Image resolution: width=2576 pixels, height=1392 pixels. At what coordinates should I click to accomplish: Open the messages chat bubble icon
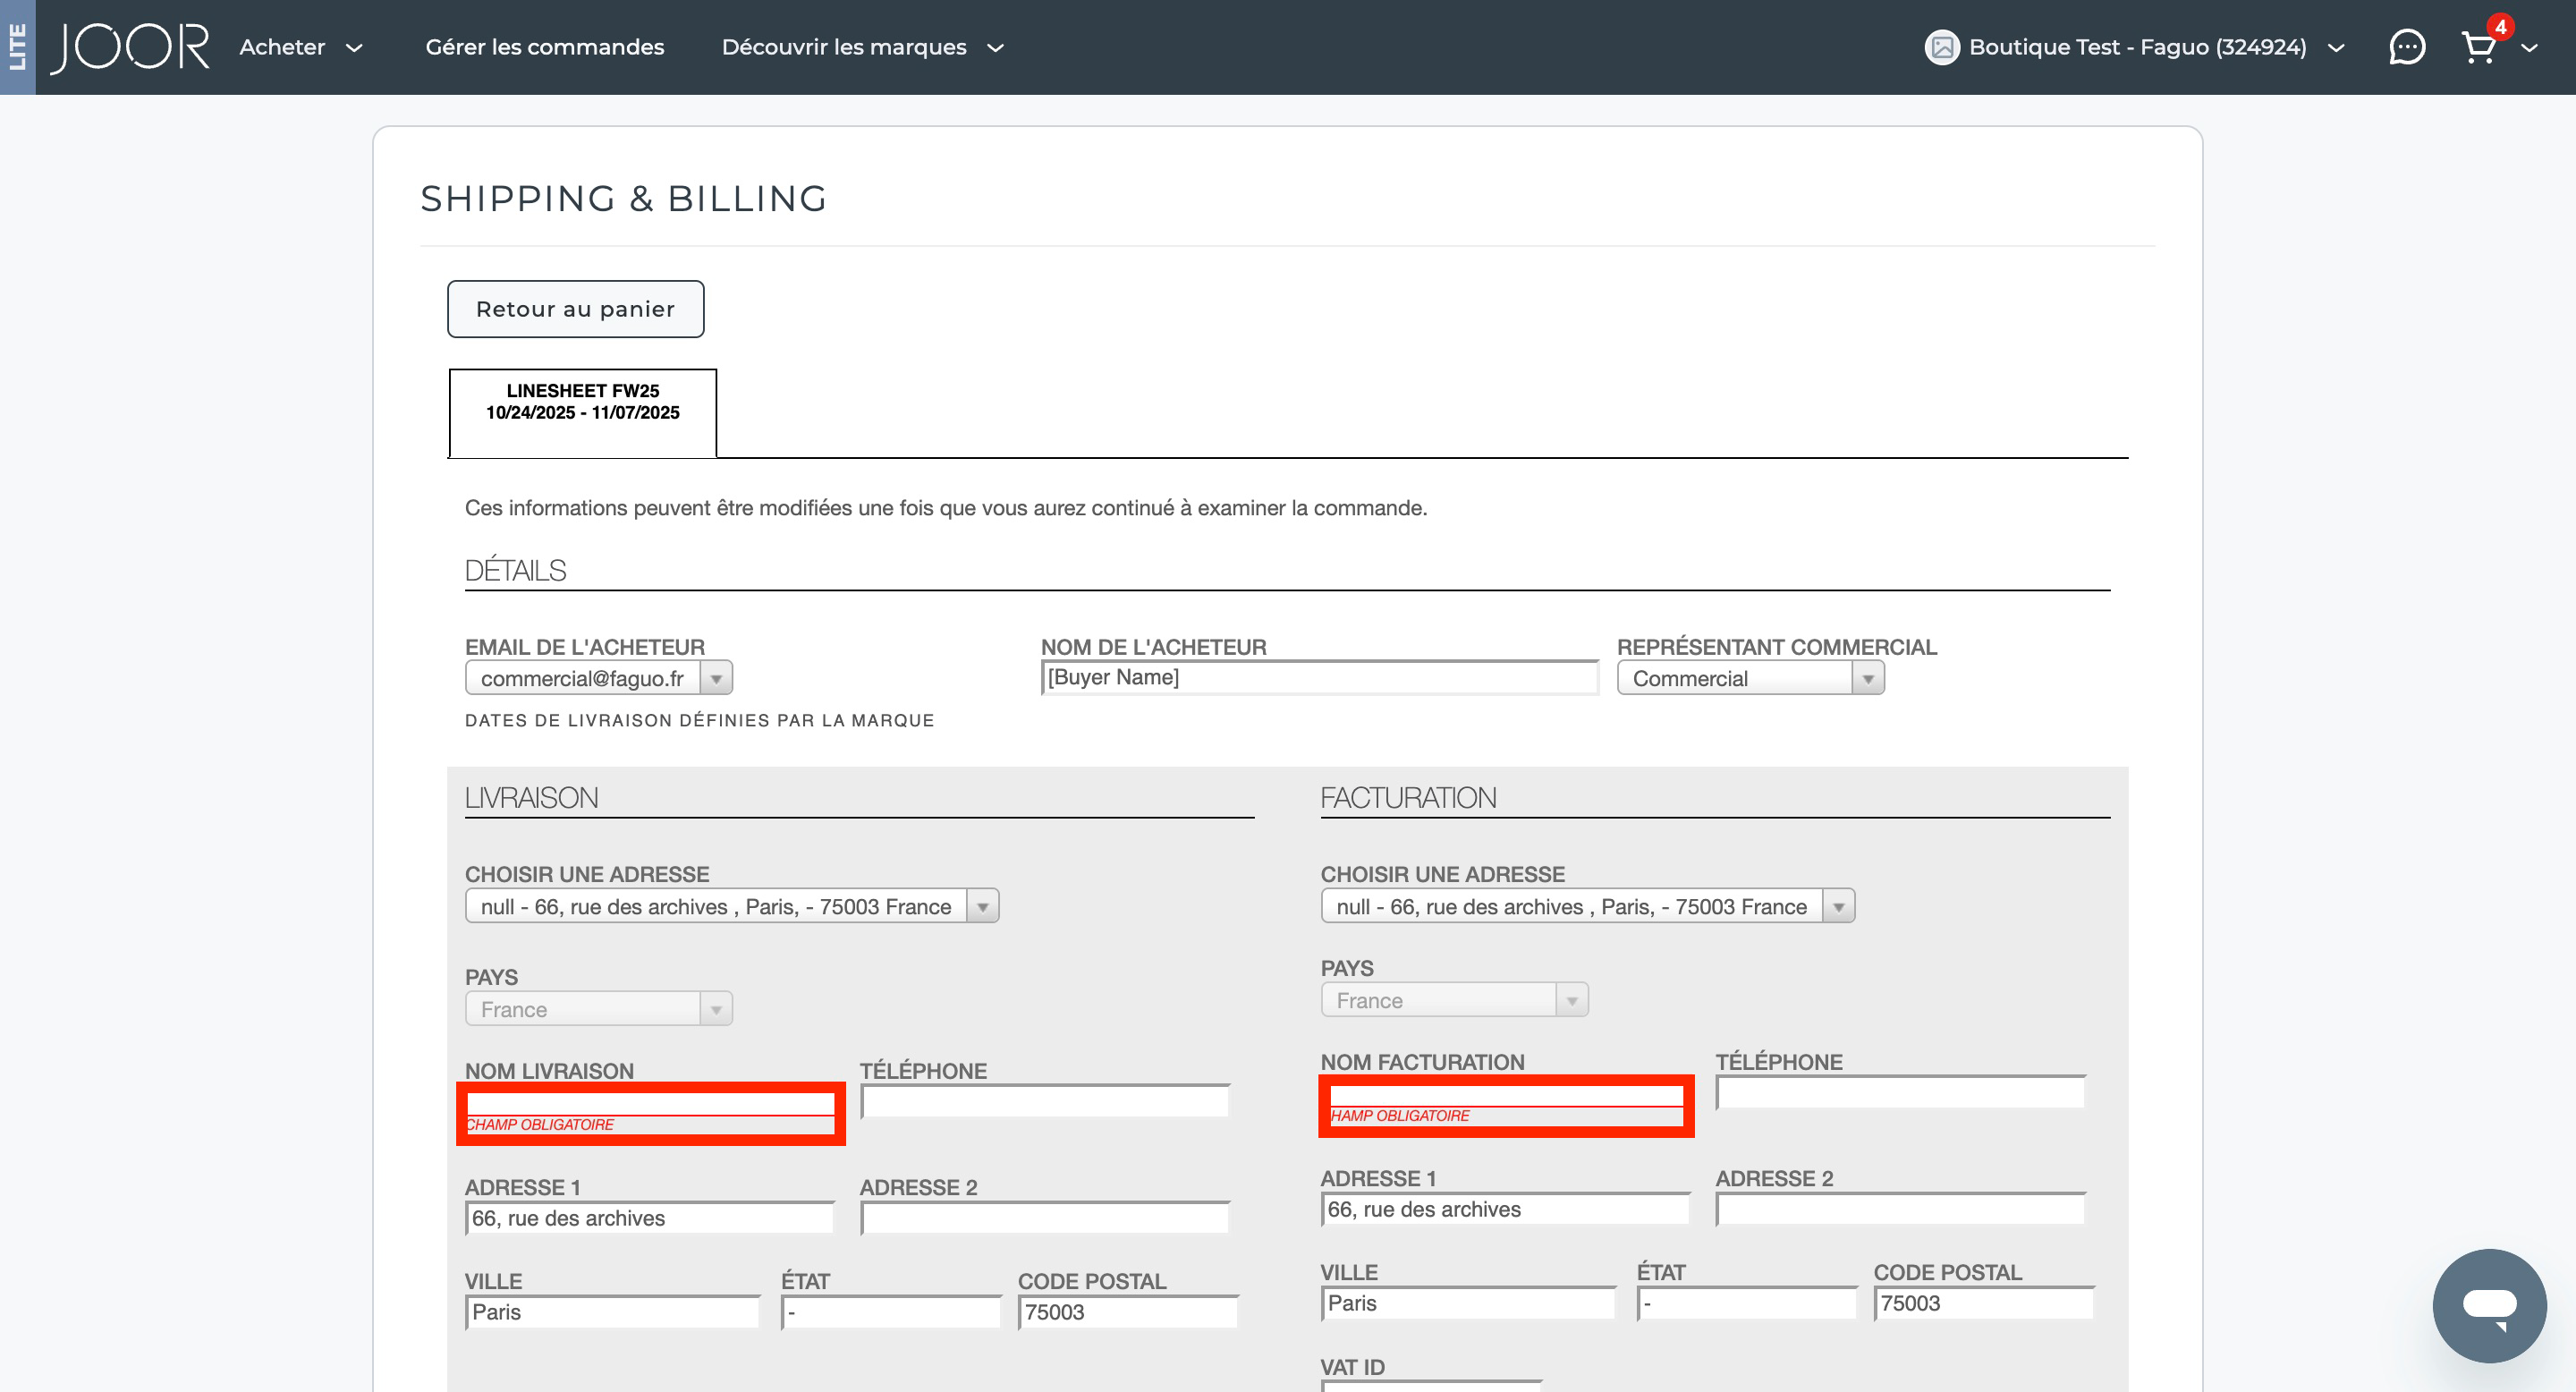[x=2406, y=47]
